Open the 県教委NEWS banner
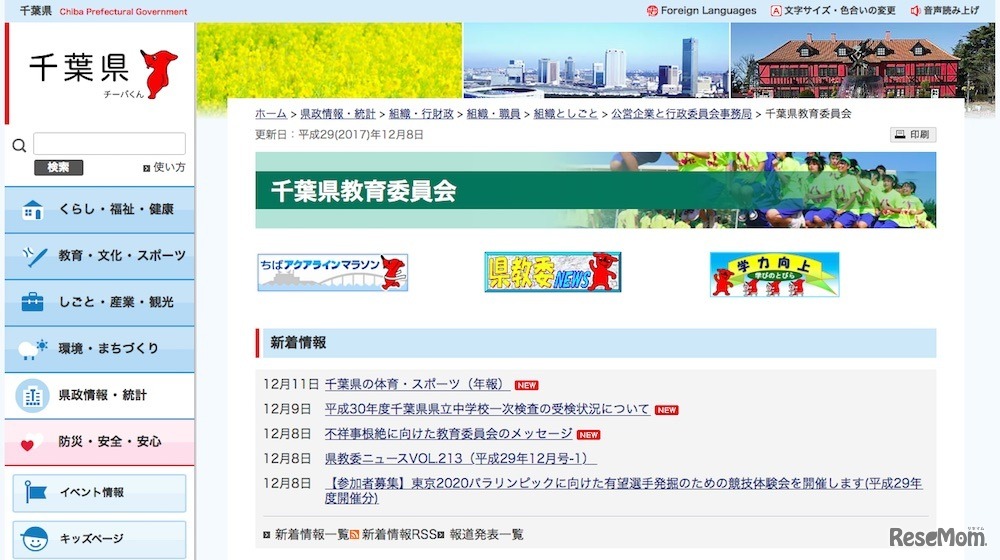The height and width of the screenshot is (560, 1000). [x=552, y=272]
